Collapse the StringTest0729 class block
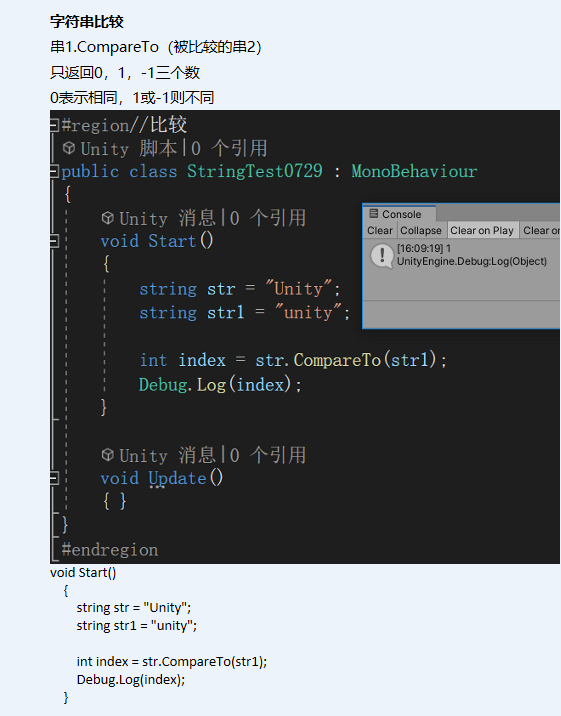The width and height of the screenshot is (561, 716). pyautogui.click(x=54, y=172)
